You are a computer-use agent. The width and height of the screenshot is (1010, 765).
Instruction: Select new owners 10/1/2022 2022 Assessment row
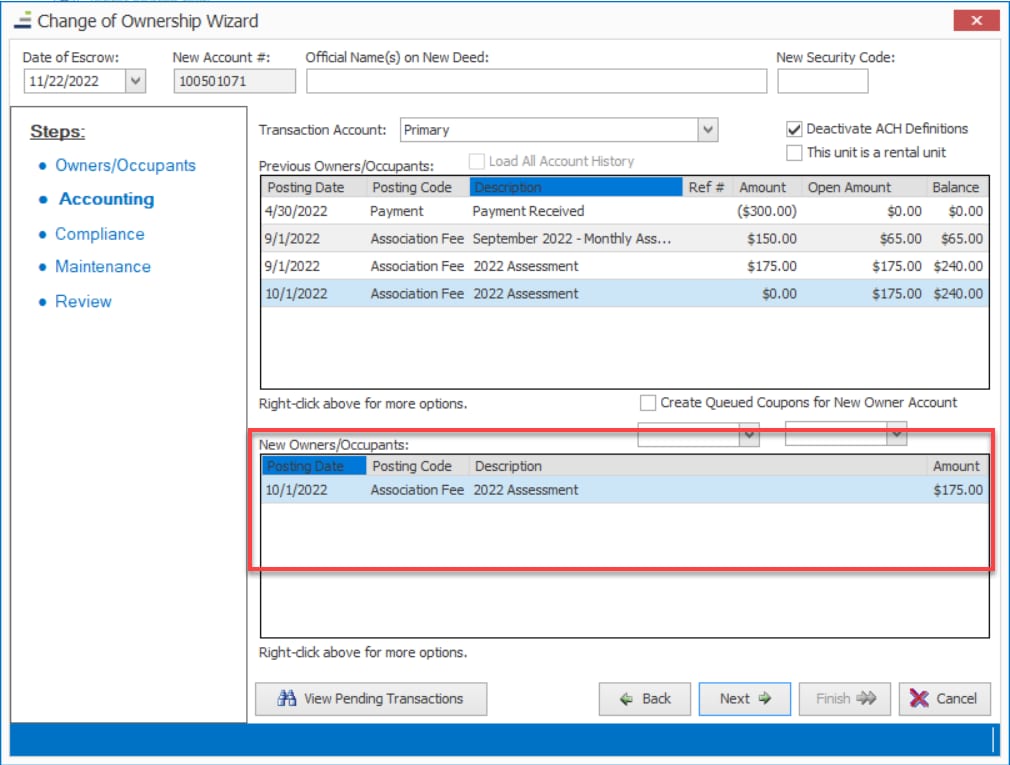[x=625, y=490]
